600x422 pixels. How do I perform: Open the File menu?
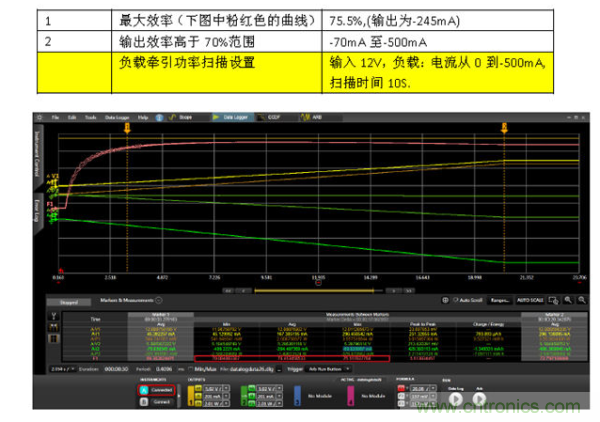point(56,117)
